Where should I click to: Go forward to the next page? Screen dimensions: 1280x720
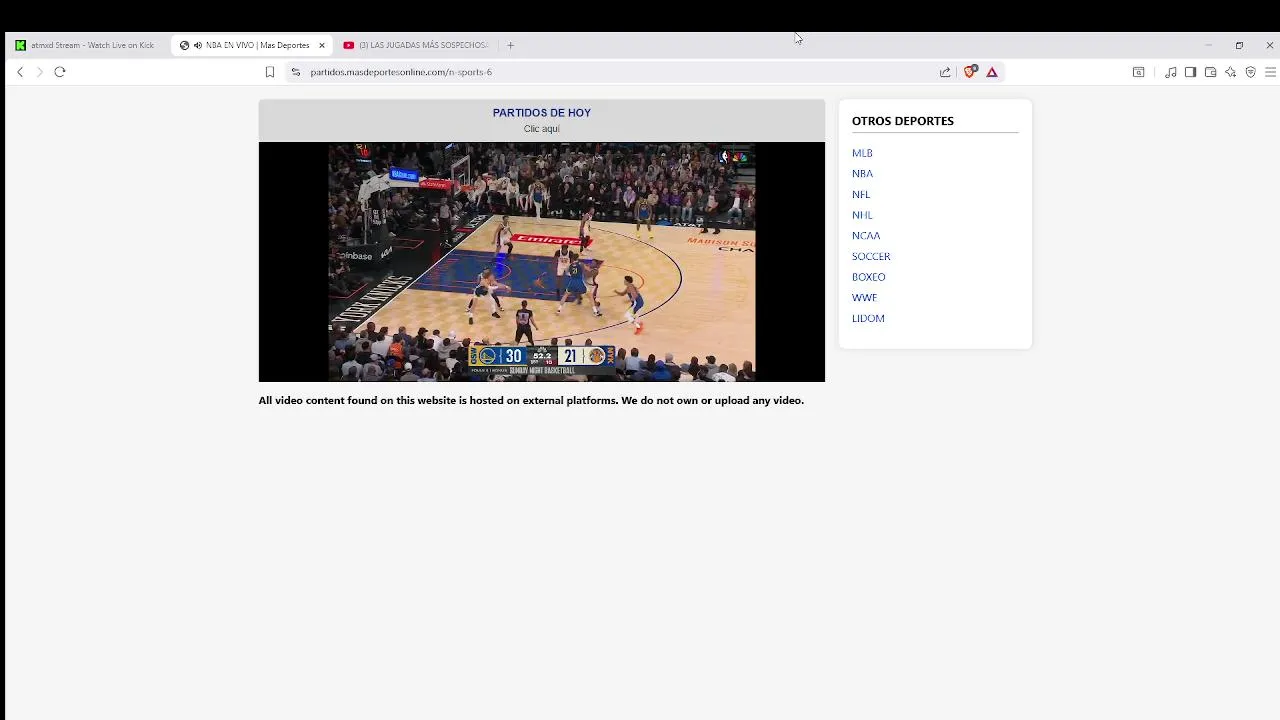click(40, 72)
